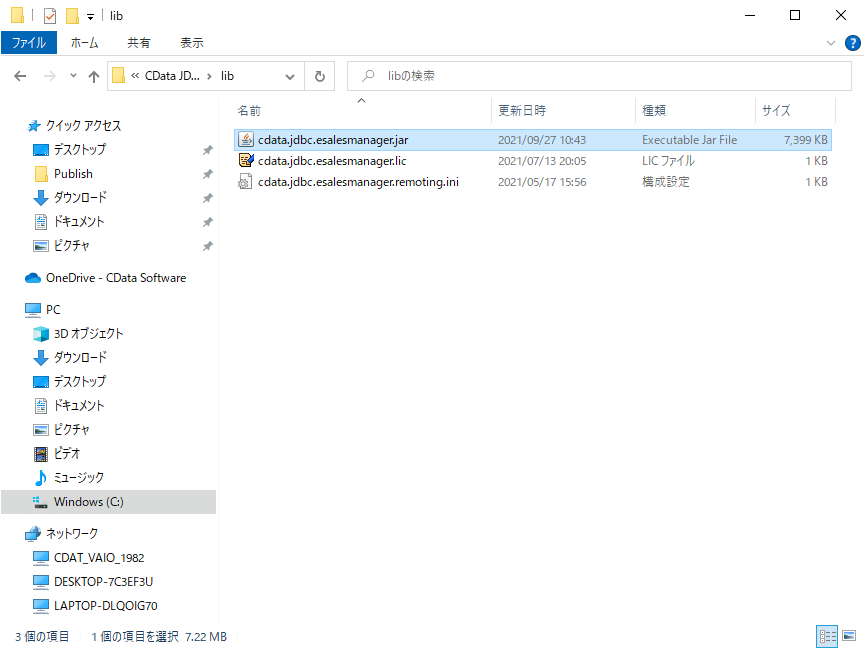Click the lic file's license icon
Screen dimensions: 865x649
tap(245, 161)
